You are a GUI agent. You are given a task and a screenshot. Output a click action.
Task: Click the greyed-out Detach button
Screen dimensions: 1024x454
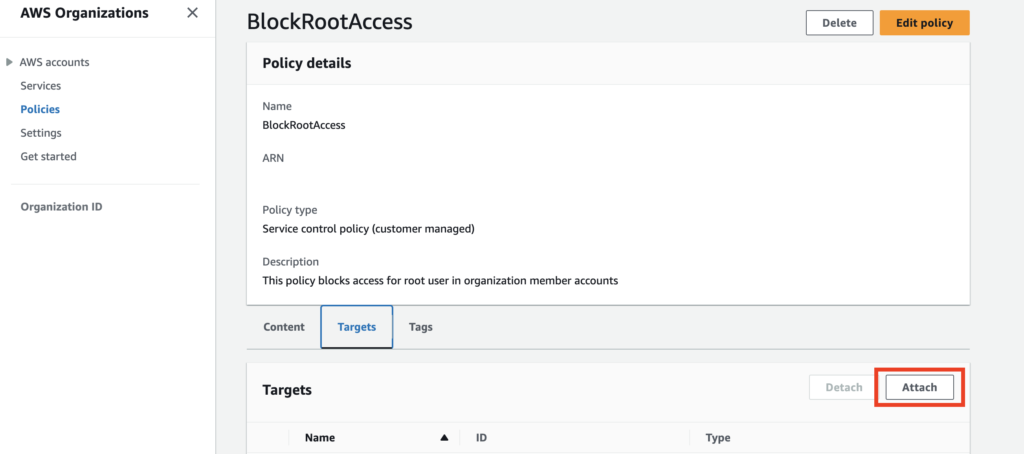point(843,388)
